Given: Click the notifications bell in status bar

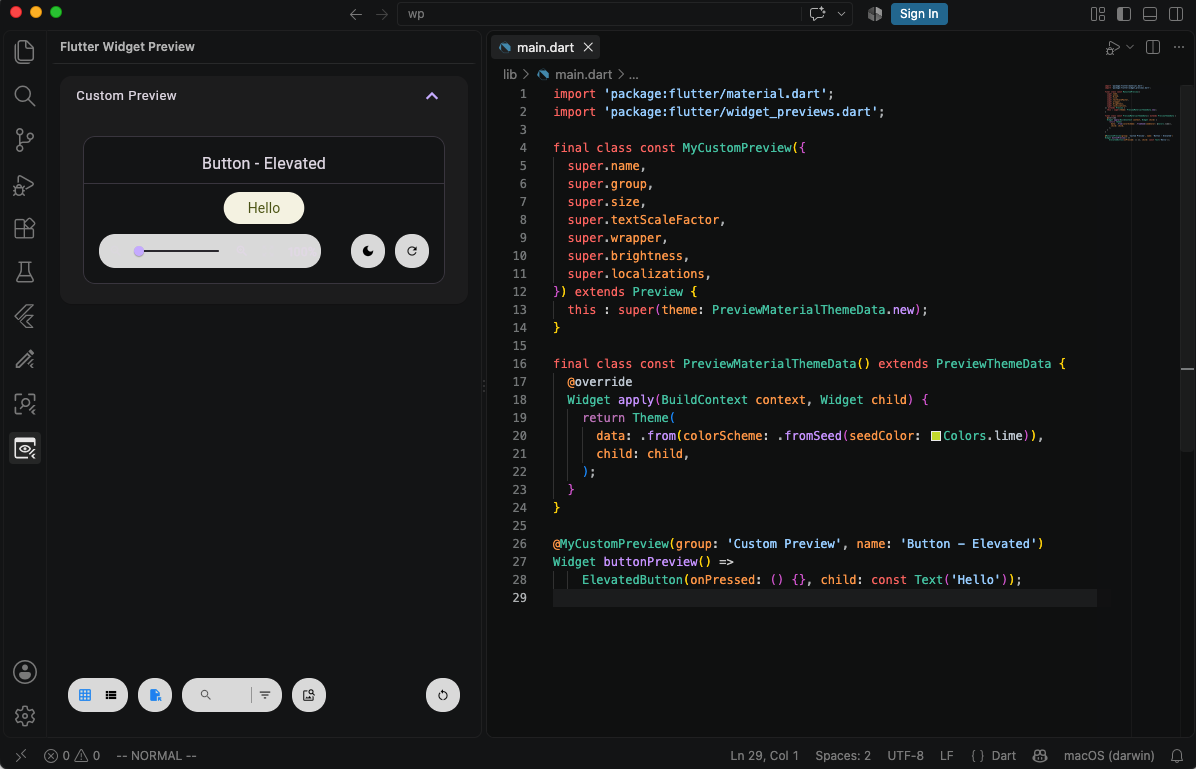Looking at the screenshot, I should 1175,755.
